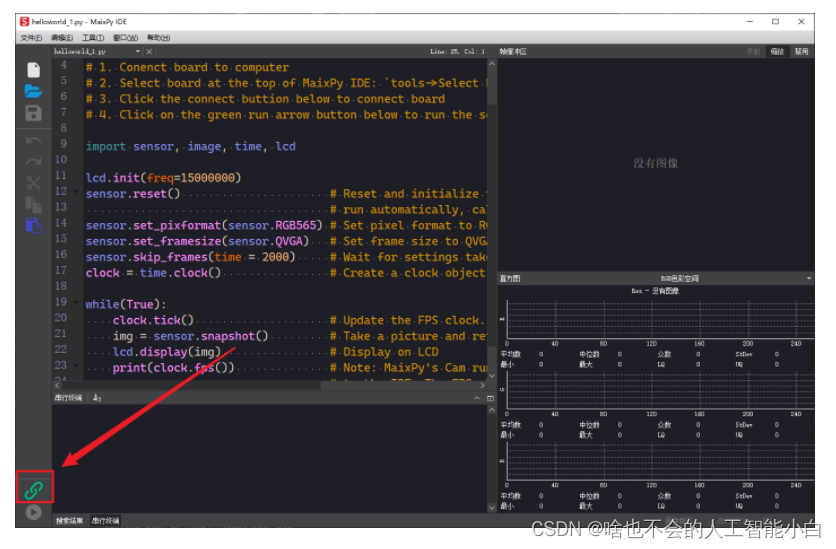Open the helloworld_1.py document dropdown

pos(138,52)
